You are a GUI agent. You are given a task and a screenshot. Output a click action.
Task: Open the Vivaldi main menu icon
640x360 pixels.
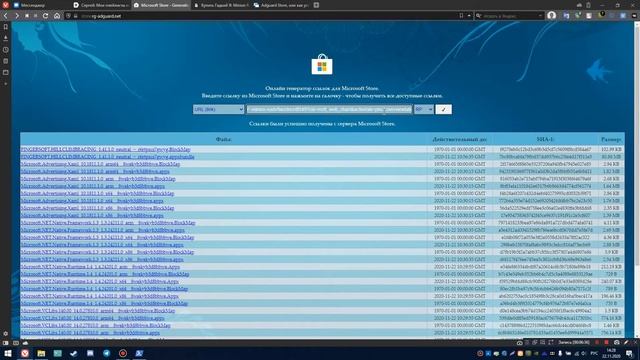(5, 5)
